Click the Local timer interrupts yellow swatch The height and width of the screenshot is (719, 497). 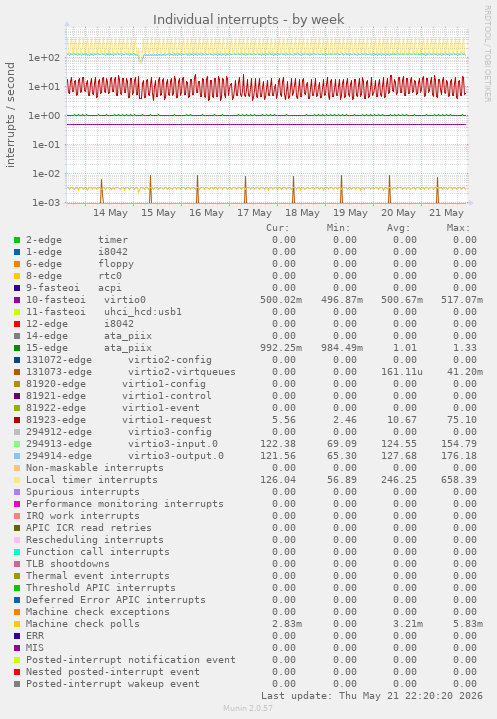pyautogui.click(x=17, y=480)
